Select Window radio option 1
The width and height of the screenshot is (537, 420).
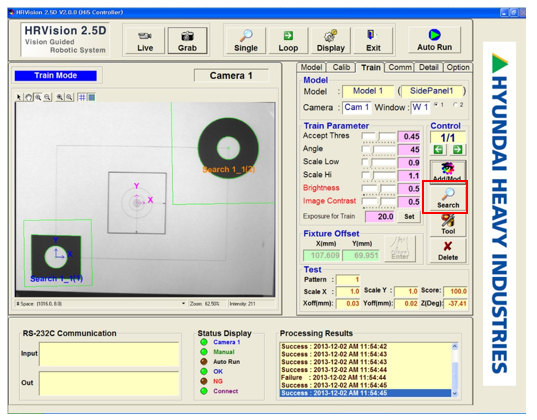tap(436, 104)
